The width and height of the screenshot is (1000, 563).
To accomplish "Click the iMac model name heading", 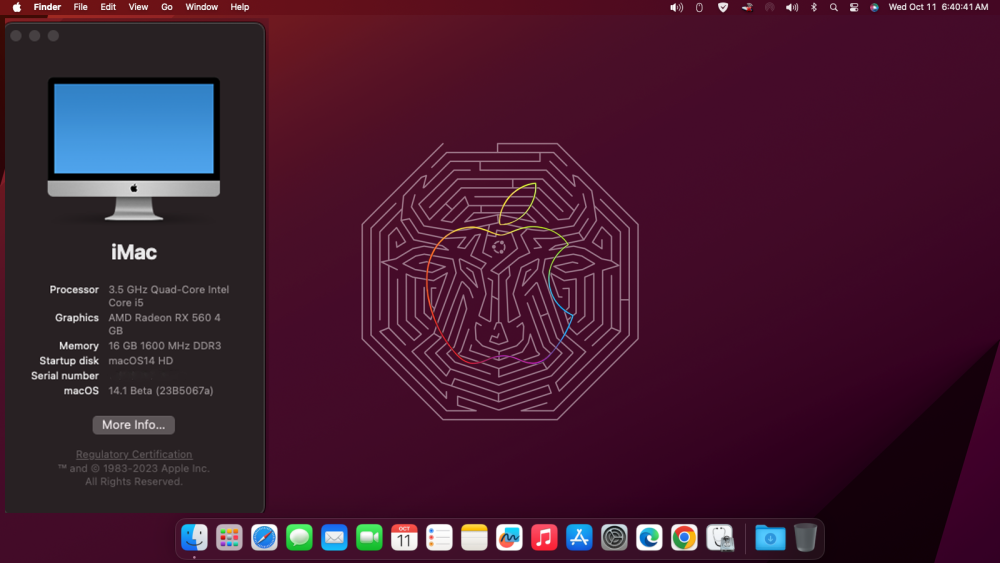I will [x=134, y=252].
